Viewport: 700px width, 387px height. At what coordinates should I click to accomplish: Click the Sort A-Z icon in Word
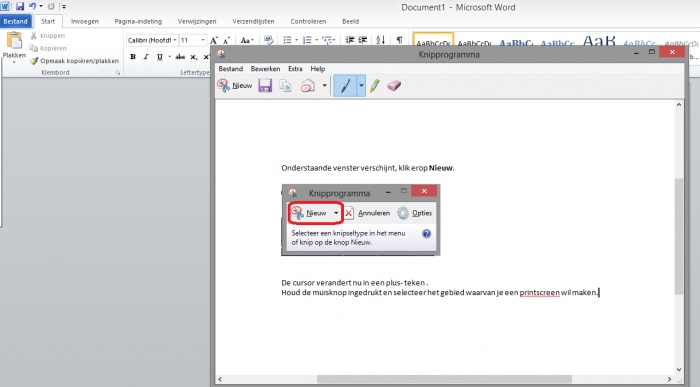pos(380,40)
